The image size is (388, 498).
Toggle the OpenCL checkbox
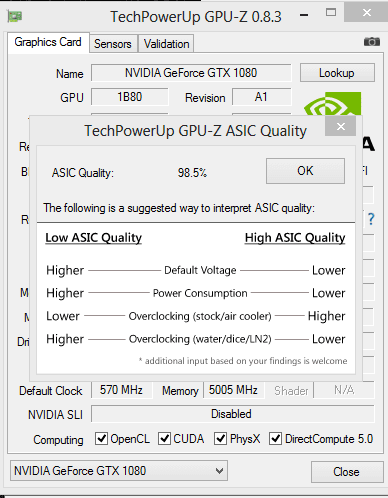(101, 438)
